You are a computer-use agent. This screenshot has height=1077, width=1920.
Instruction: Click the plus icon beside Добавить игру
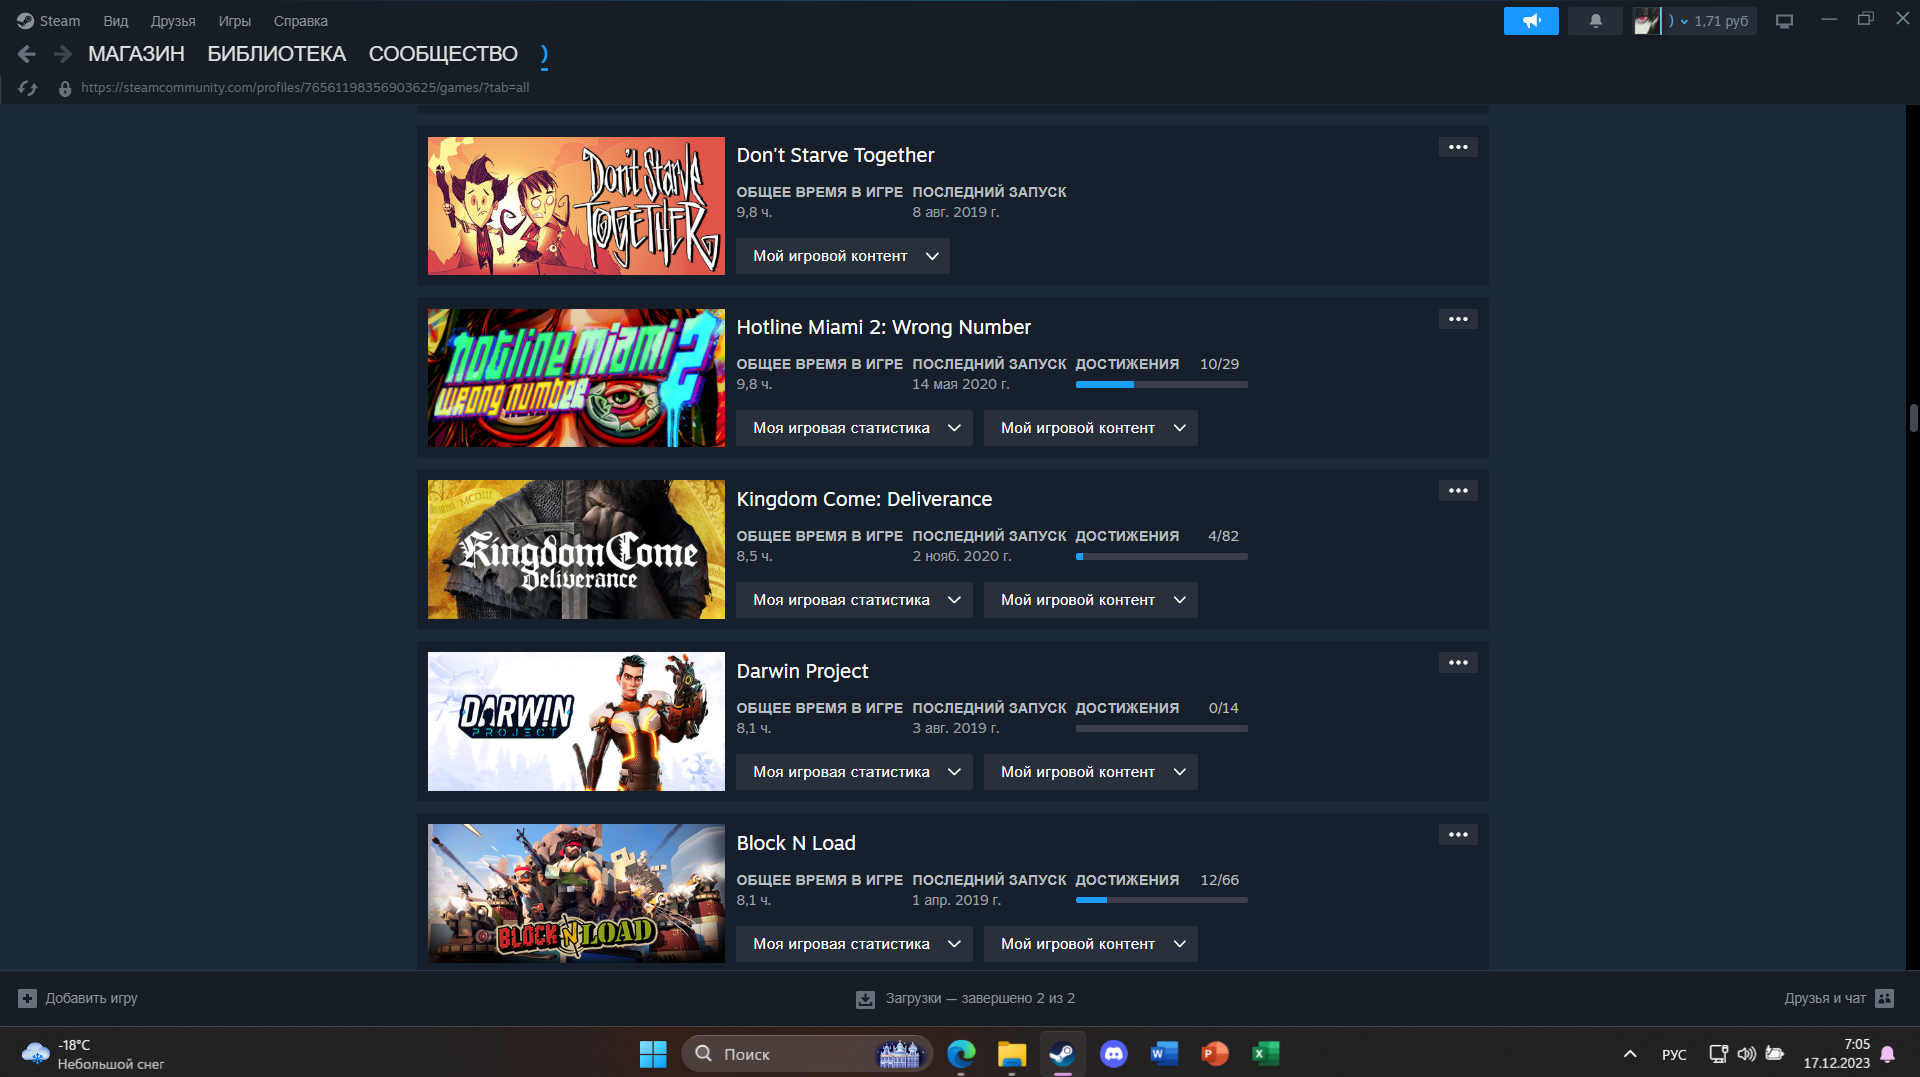[x=28, y=998]
